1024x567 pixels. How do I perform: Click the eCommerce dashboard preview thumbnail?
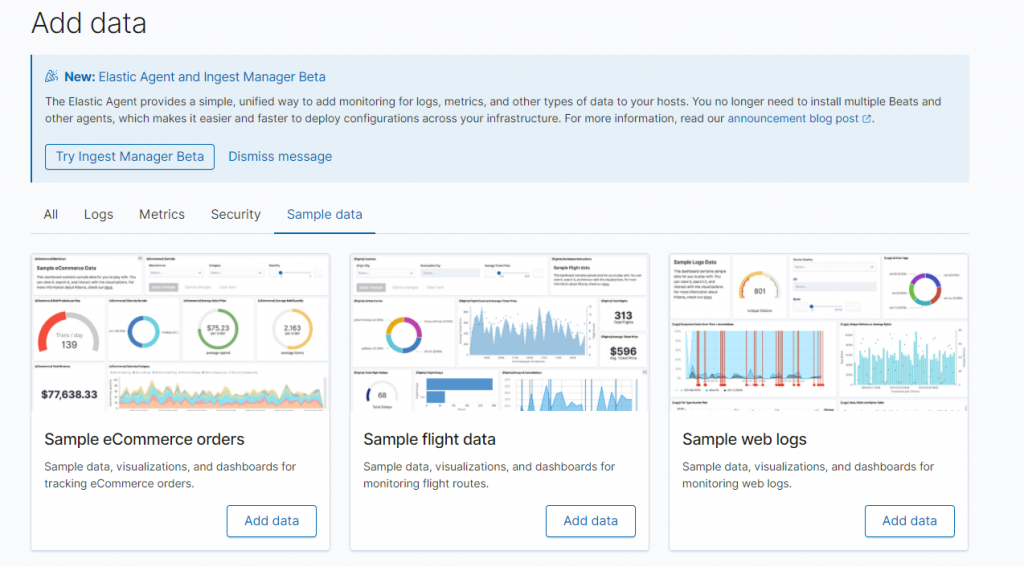click(180, 332)
